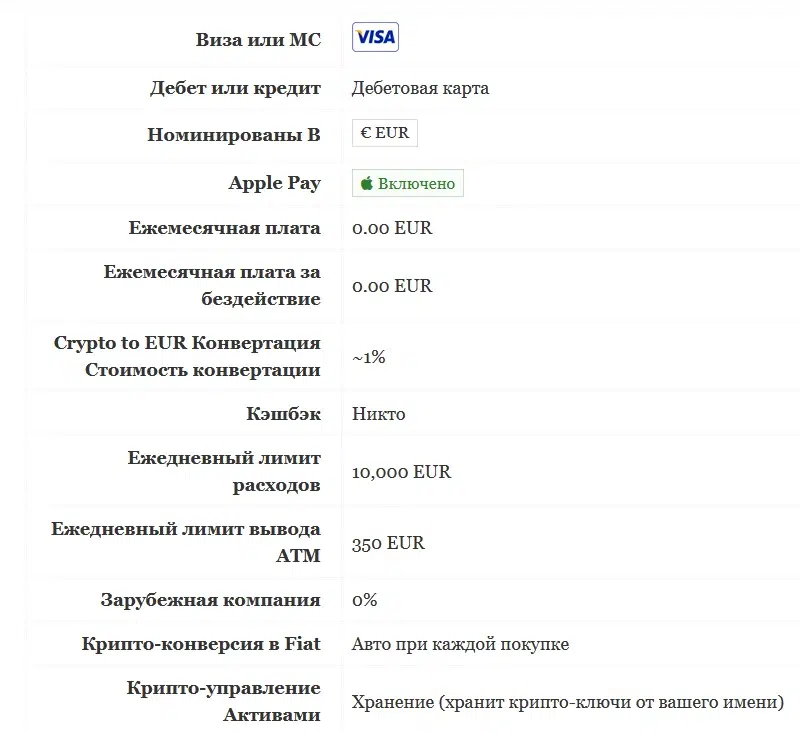Click the 'Дебет или кредит' label
The height and width of the screenshot is (732, 800).
[x=235, y=88]
